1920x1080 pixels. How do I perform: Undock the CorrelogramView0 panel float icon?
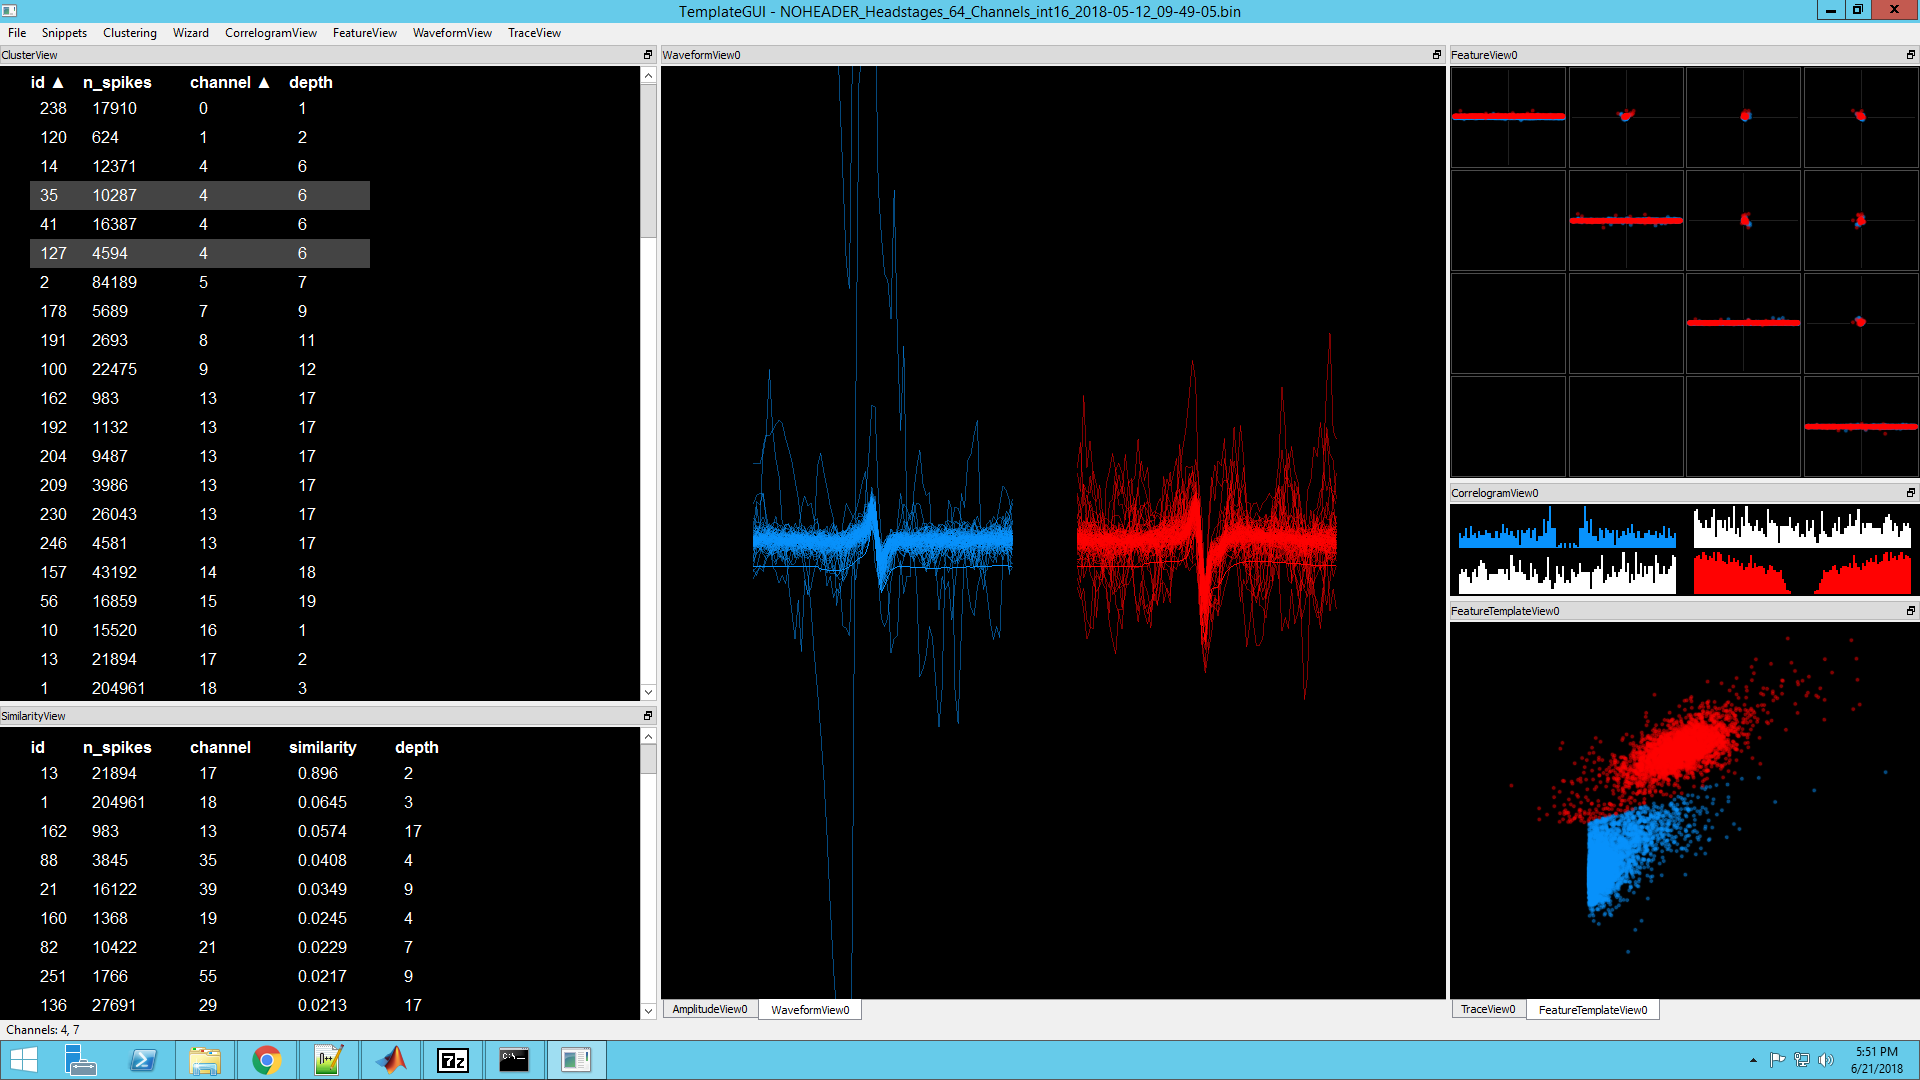point(1910,493)
